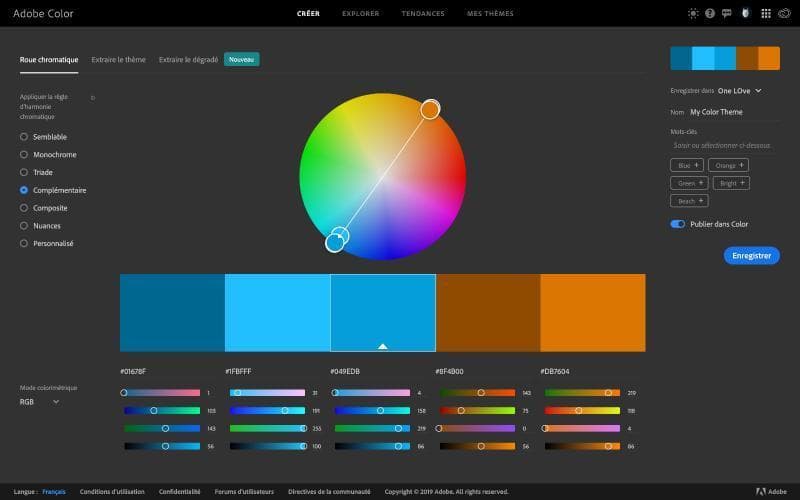This screenshot has width=800, height=500.
Task: Click the #1FBFFF hex value
Action: (238, 371)
